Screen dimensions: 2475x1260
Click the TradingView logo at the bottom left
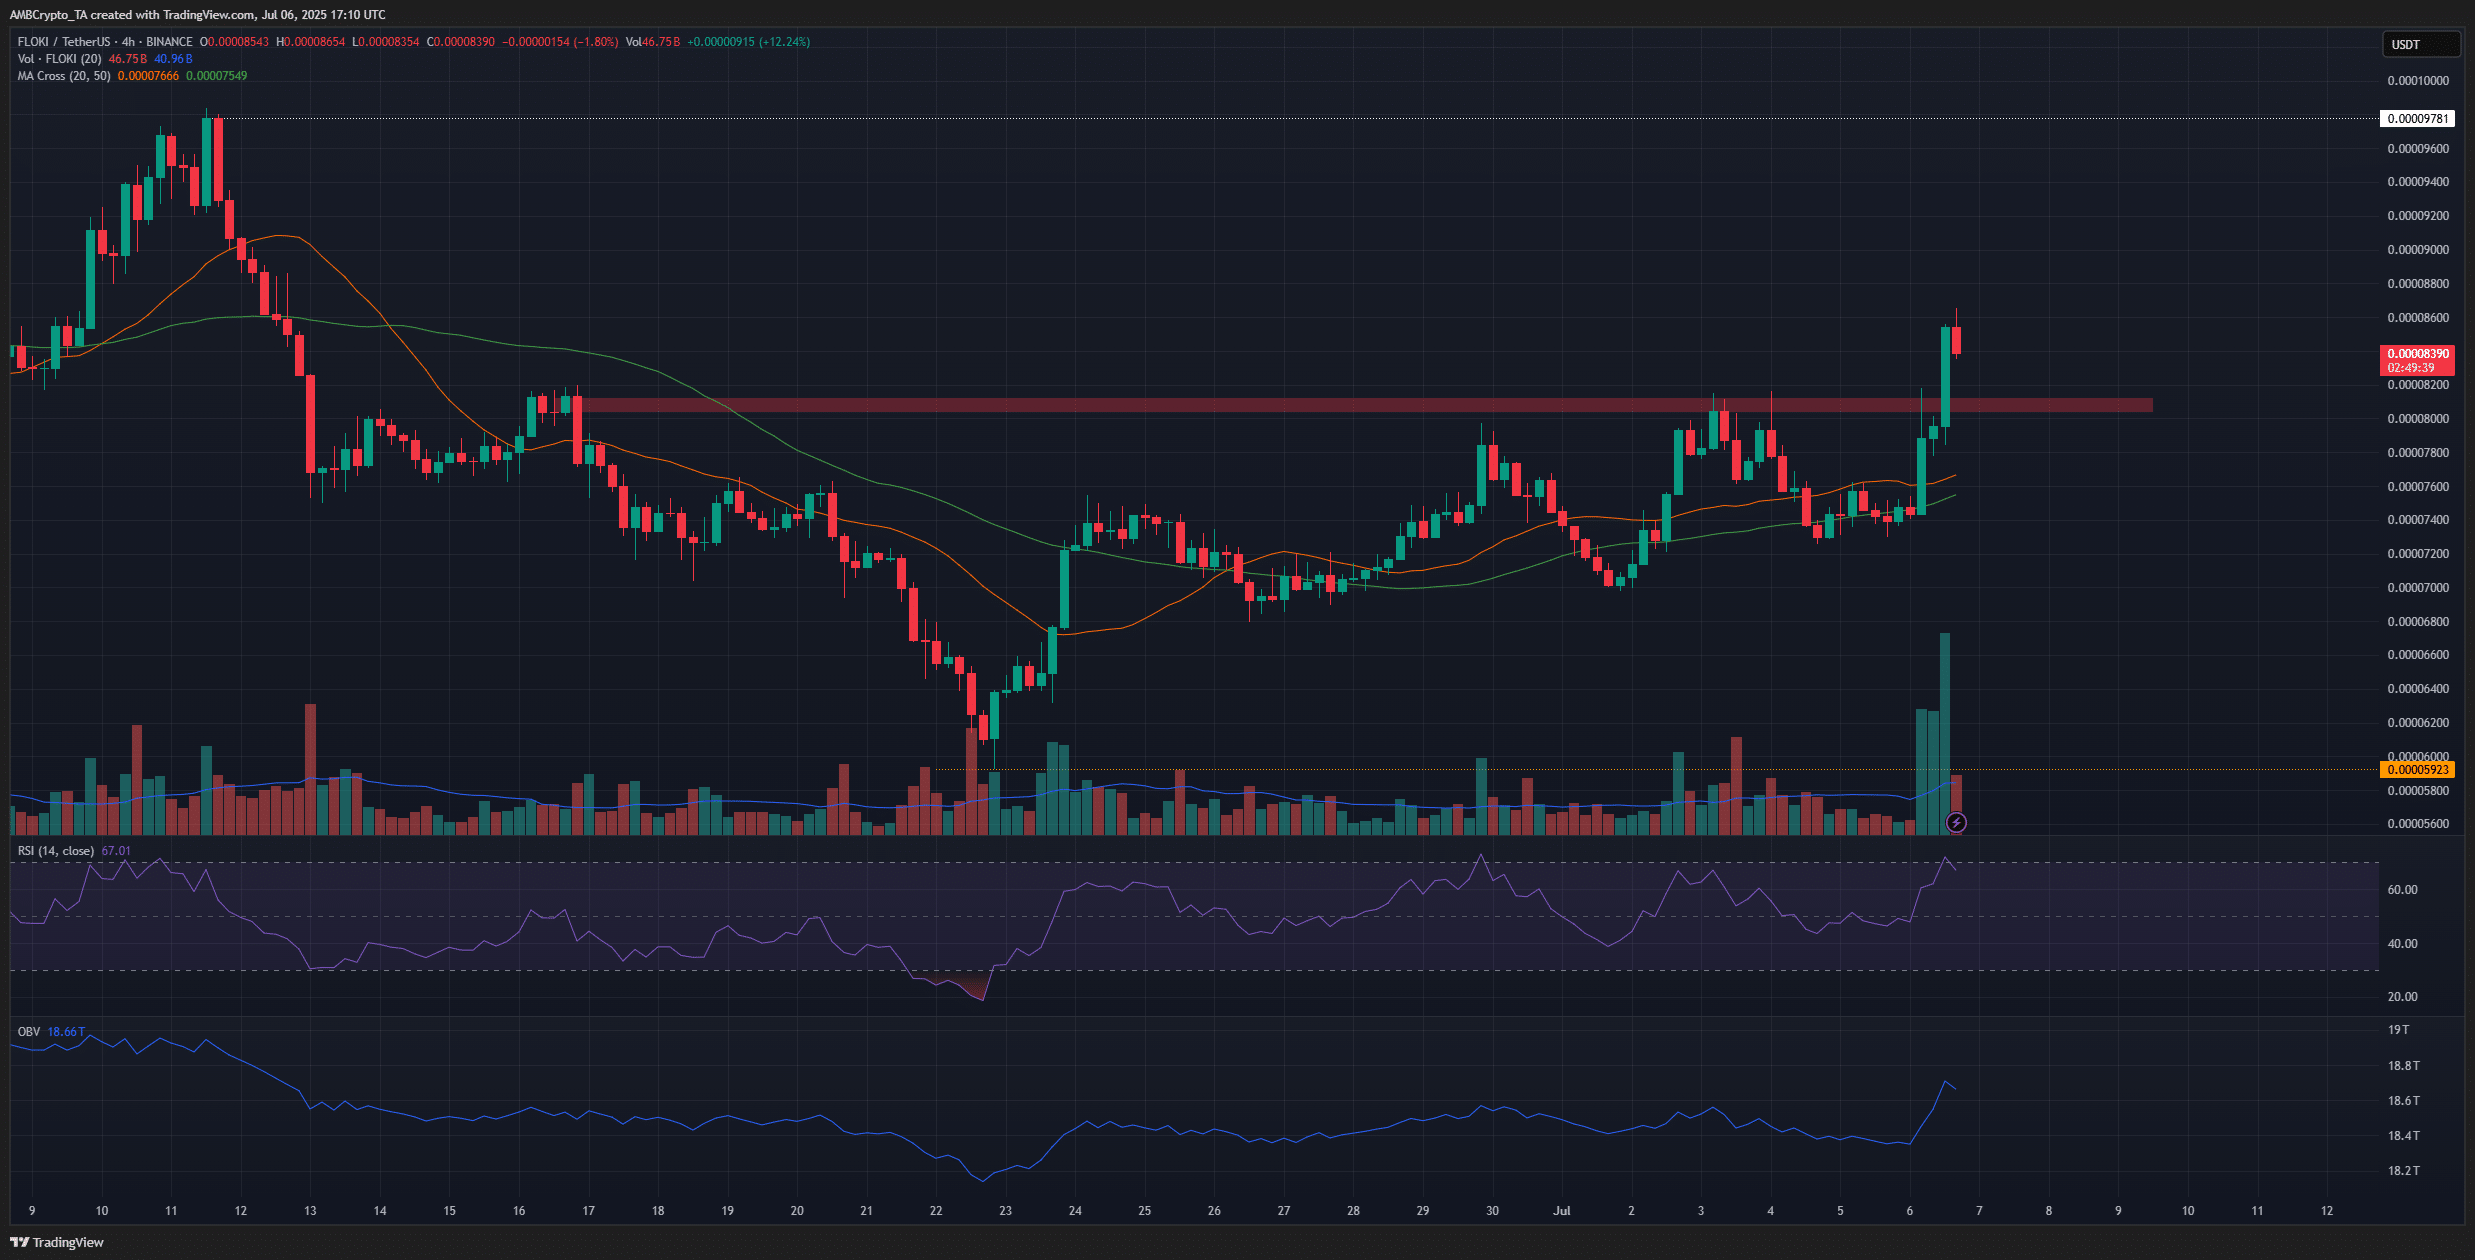click(x=57, y=1242)
